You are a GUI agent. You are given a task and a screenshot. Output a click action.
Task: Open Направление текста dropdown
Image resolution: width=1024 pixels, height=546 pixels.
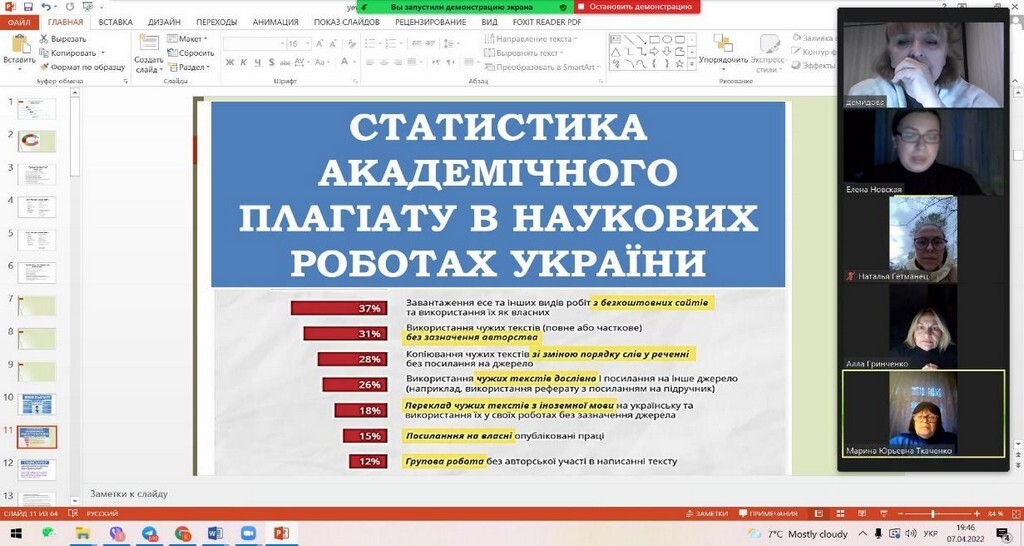click(x=530, y=39)
